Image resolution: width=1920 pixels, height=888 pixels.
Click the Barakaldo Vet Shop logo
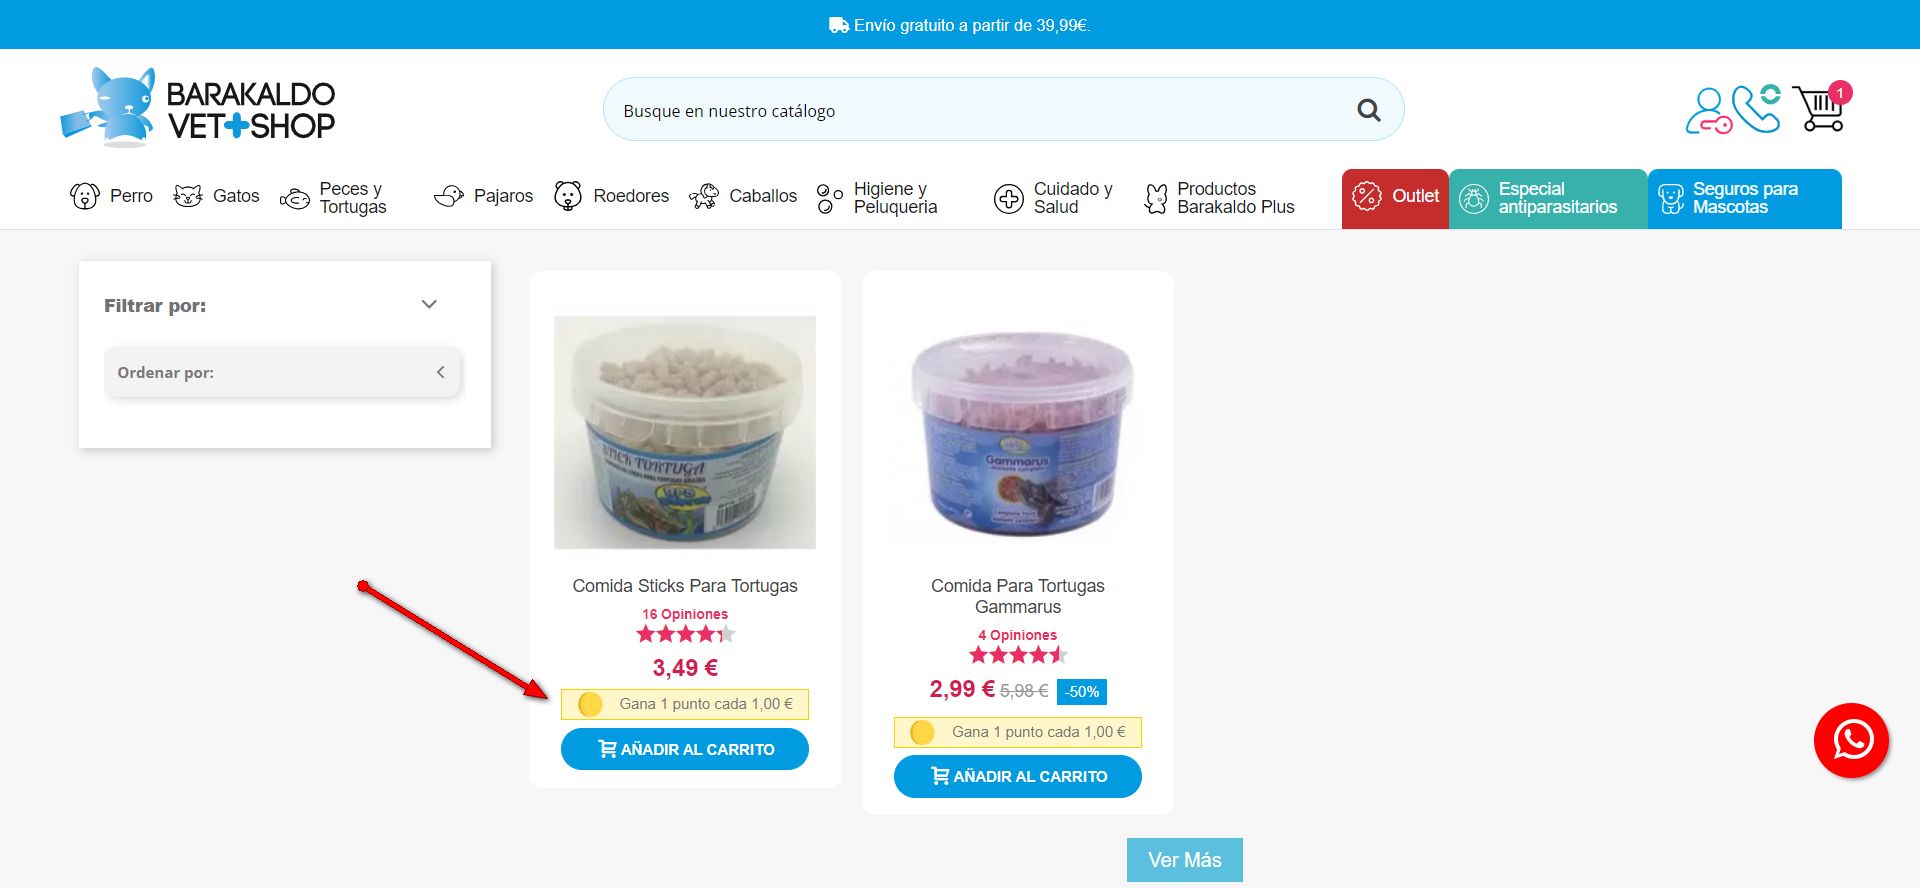(x=198, y=108)
